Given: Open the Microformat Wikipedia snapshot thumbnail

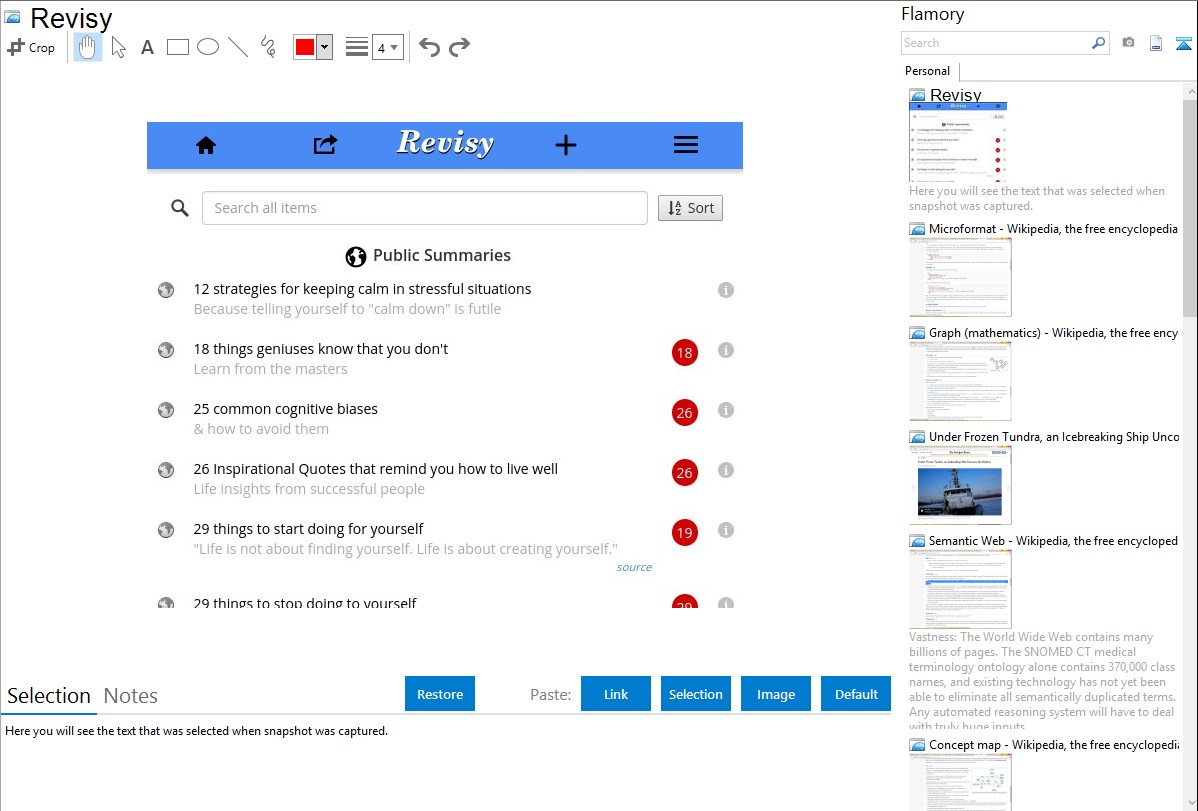Looking at the screenshot, I should pyautogui.click(x=960, y=277).
